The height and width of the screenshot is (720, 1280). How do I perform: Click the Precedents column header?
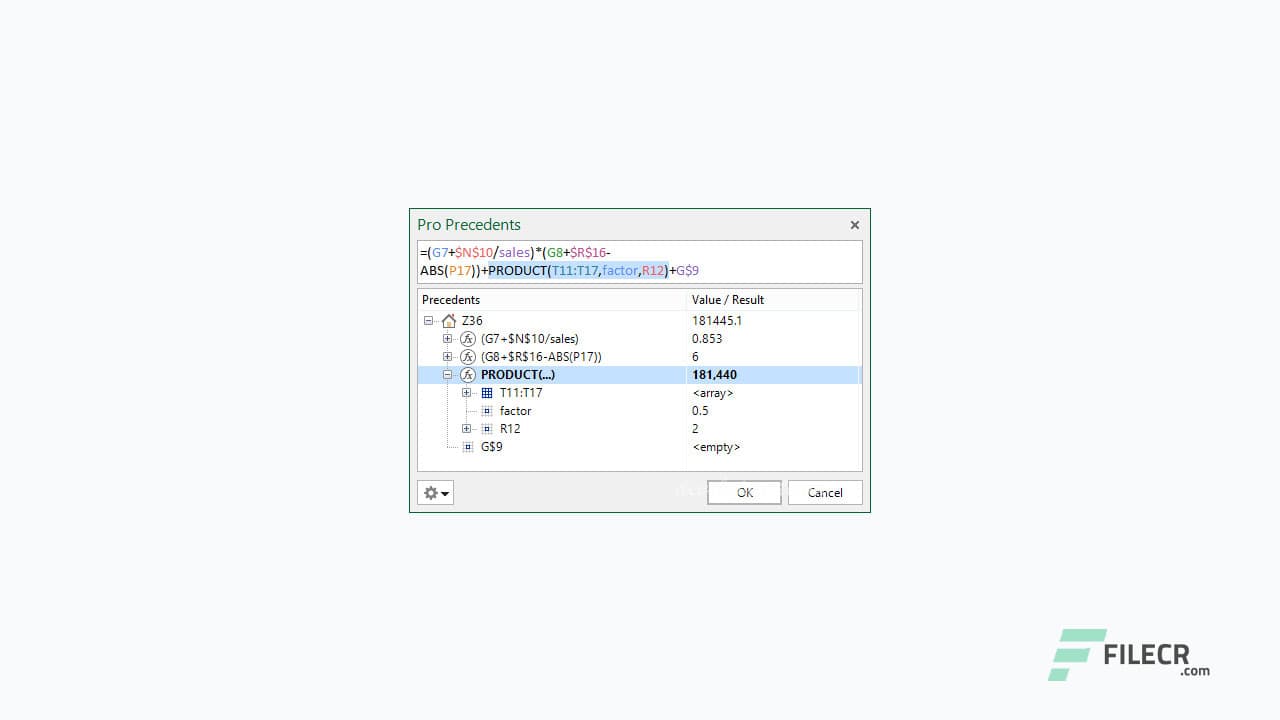tap(451, 299)
